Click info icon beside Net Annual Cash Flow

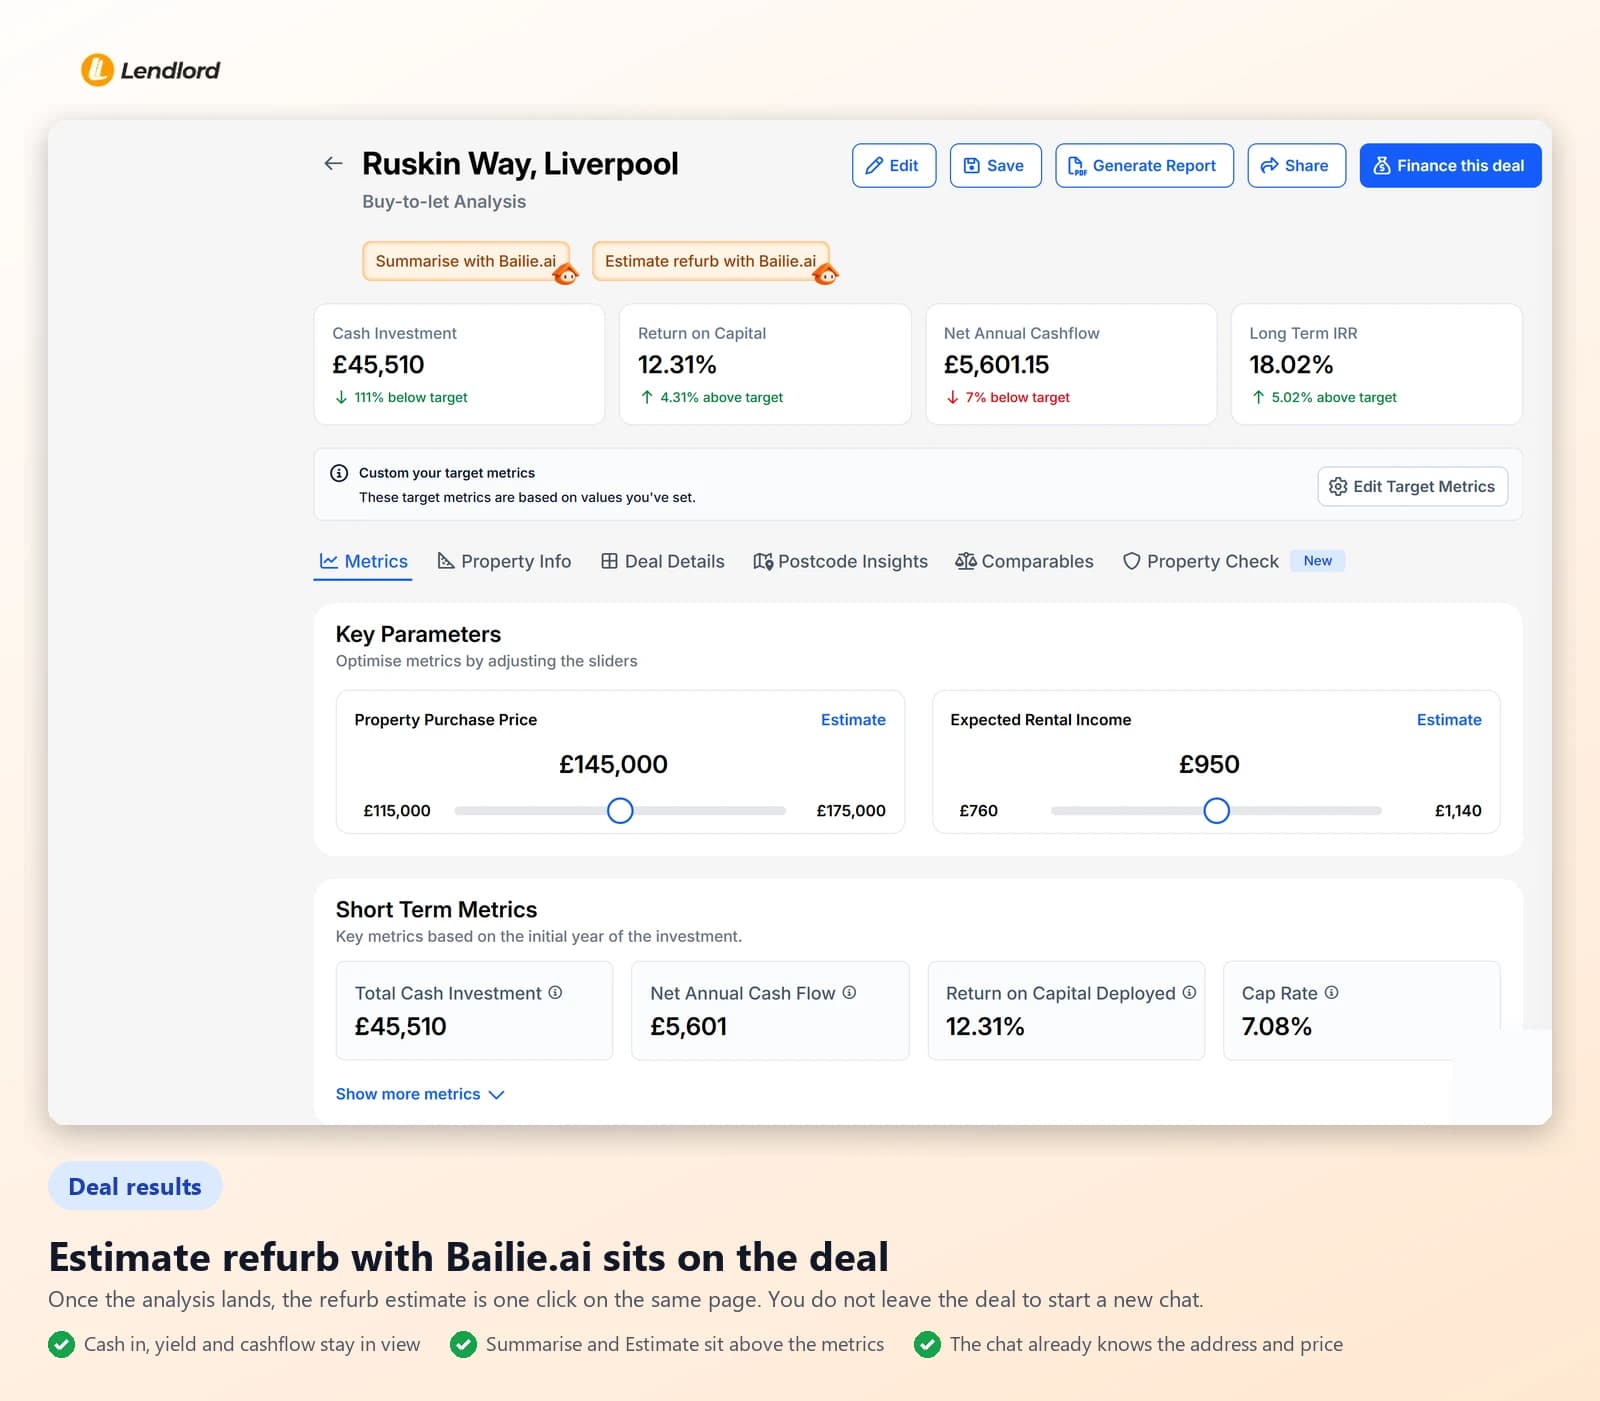click(849, 993)
